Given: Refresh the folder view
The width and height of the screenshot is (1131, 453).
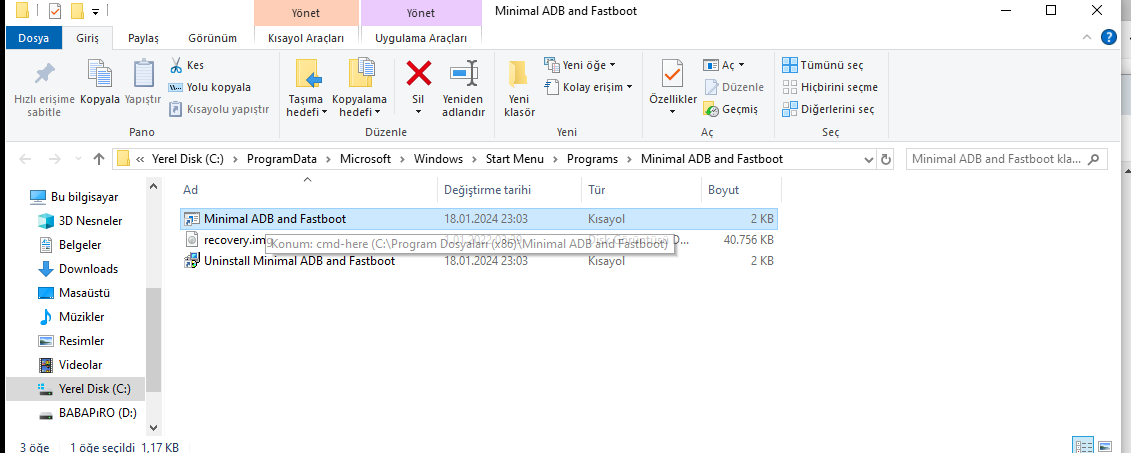Looking at the screenshot, I should click(x=886, y=159).
